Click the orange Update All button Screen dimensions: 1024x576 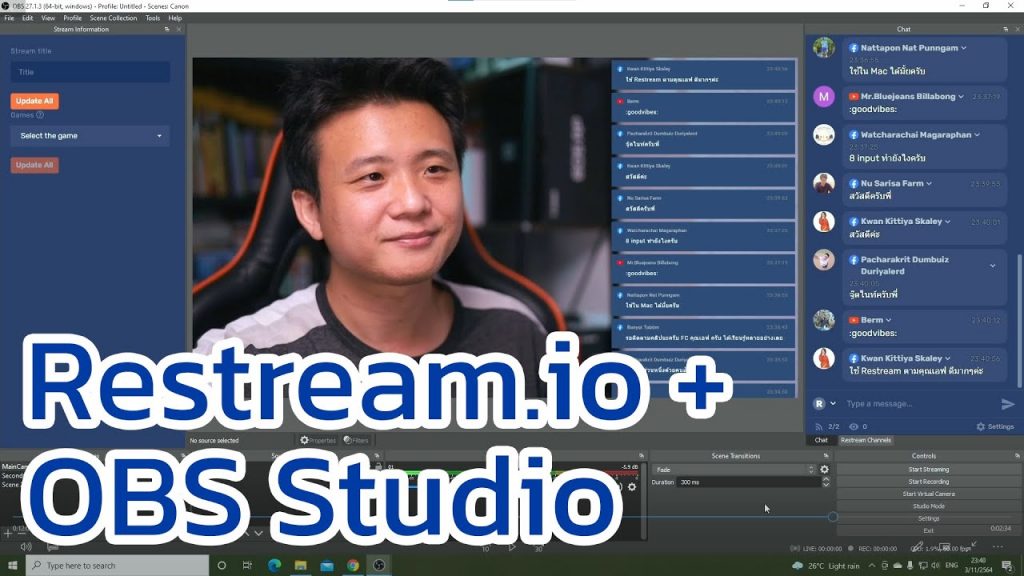pyautogui.click(x=34, y=101)
